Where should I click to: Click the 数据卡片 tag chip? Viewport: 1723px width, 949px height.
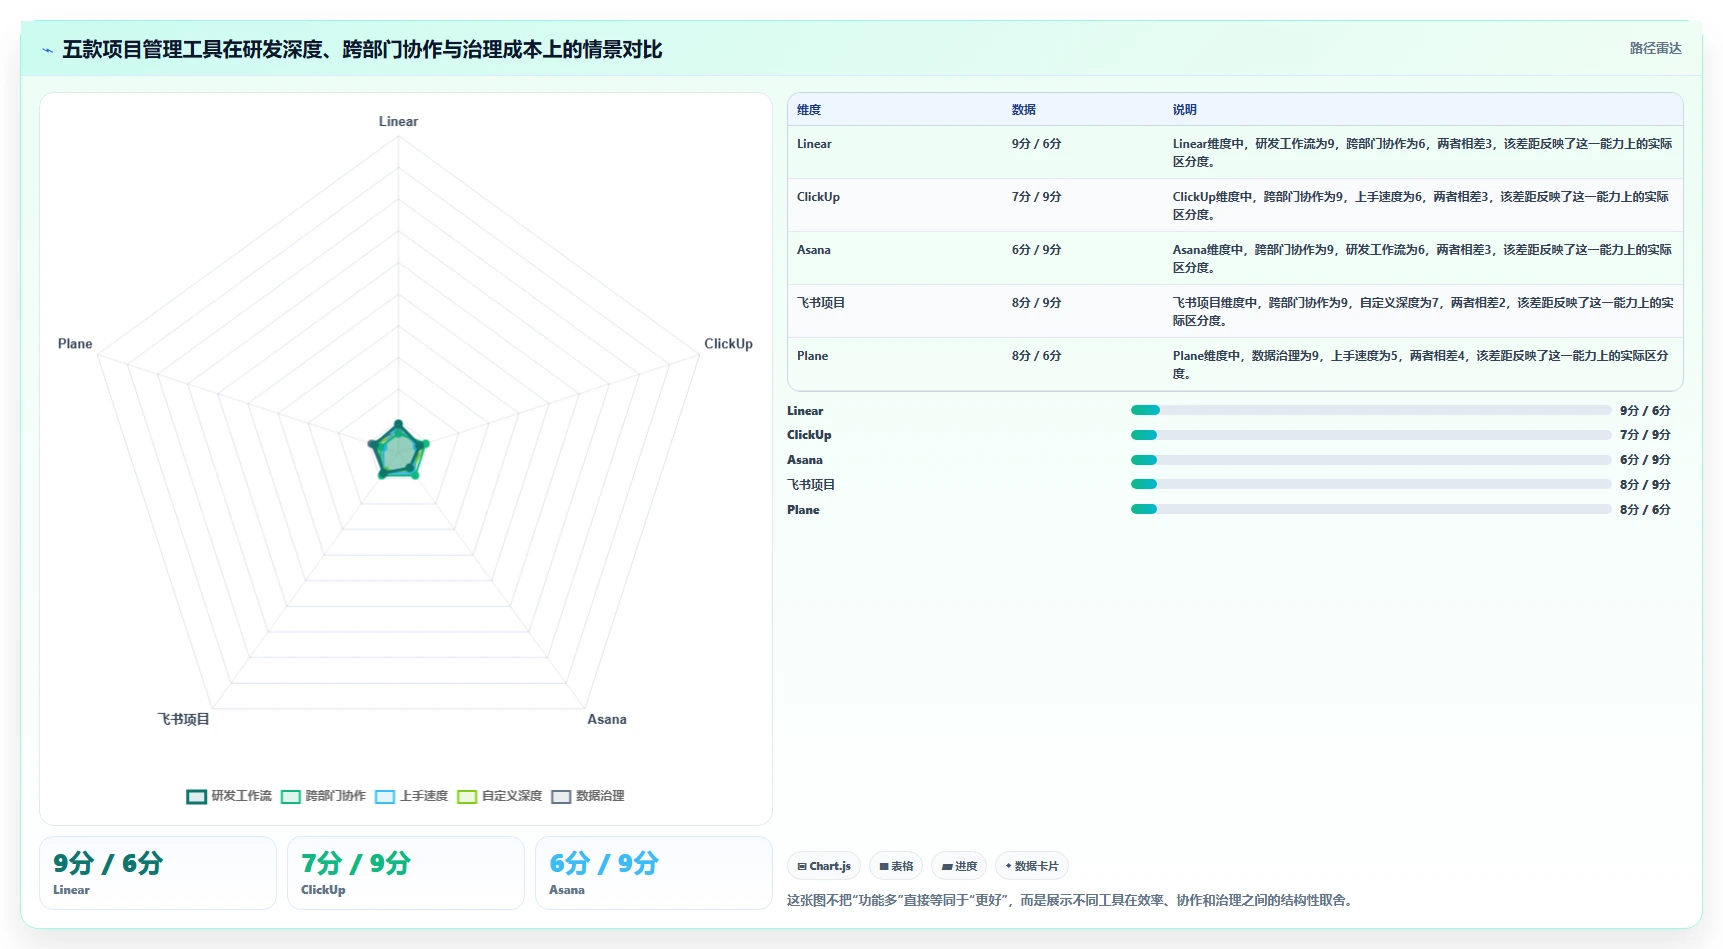coord(1031,866)
